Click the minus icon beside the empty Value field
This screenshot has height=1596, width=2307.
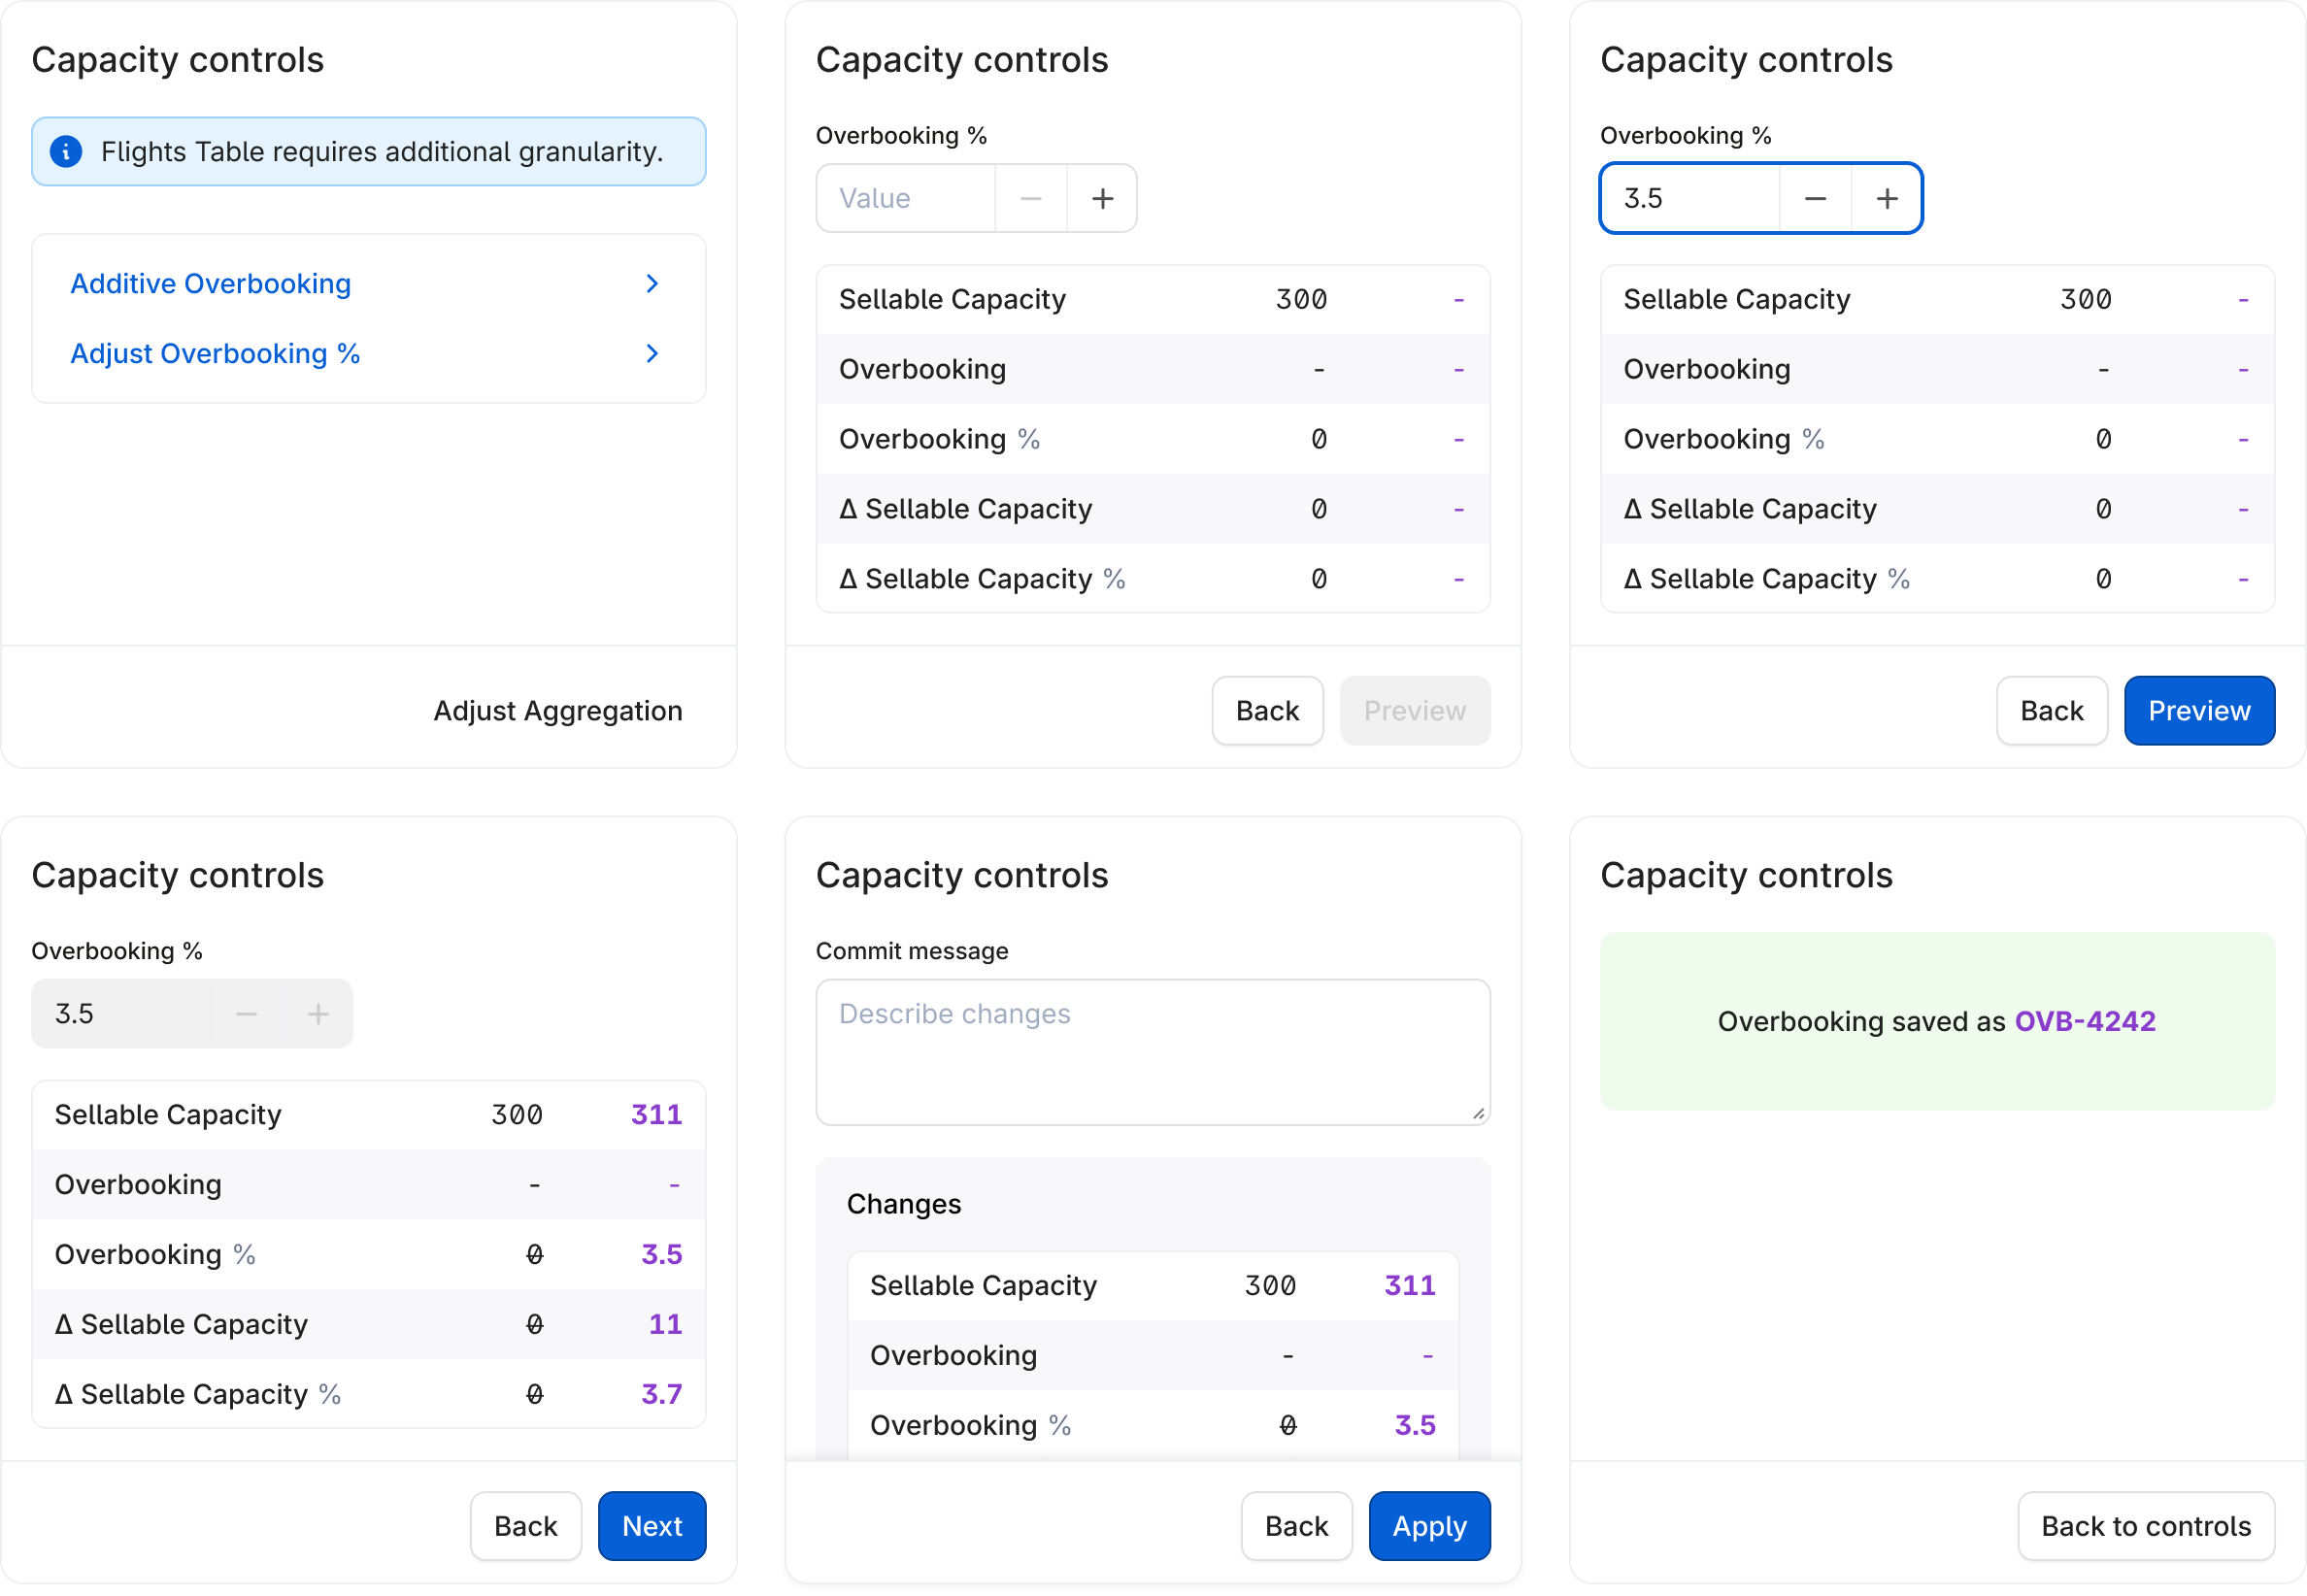1031,199
